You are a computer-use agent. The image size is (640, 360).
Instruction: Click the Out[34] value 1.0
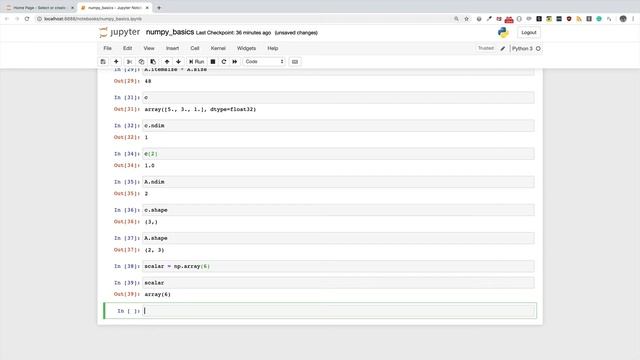(x=149, y=165)
